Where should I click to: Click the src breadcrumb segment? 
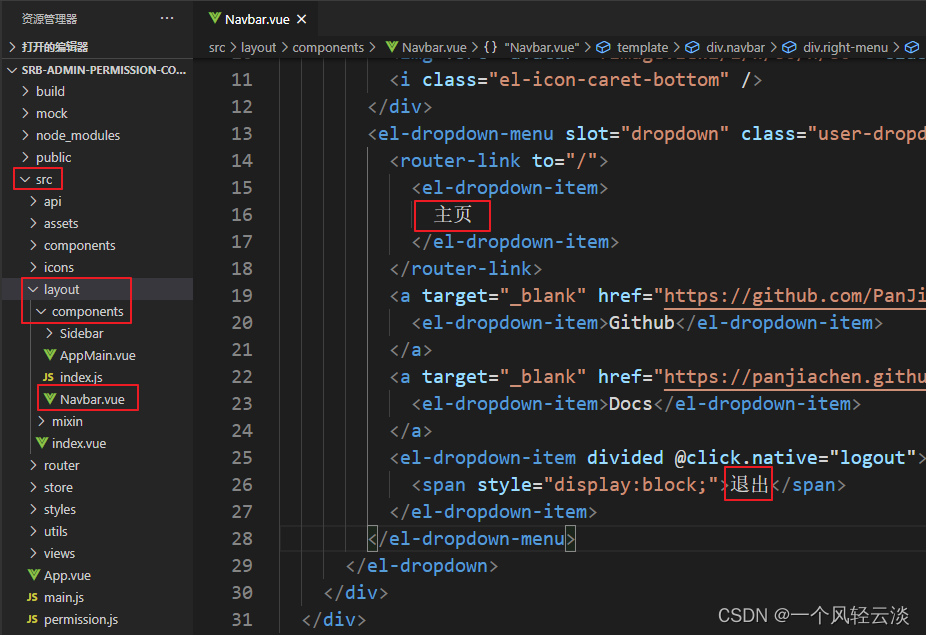coord(217,47)
